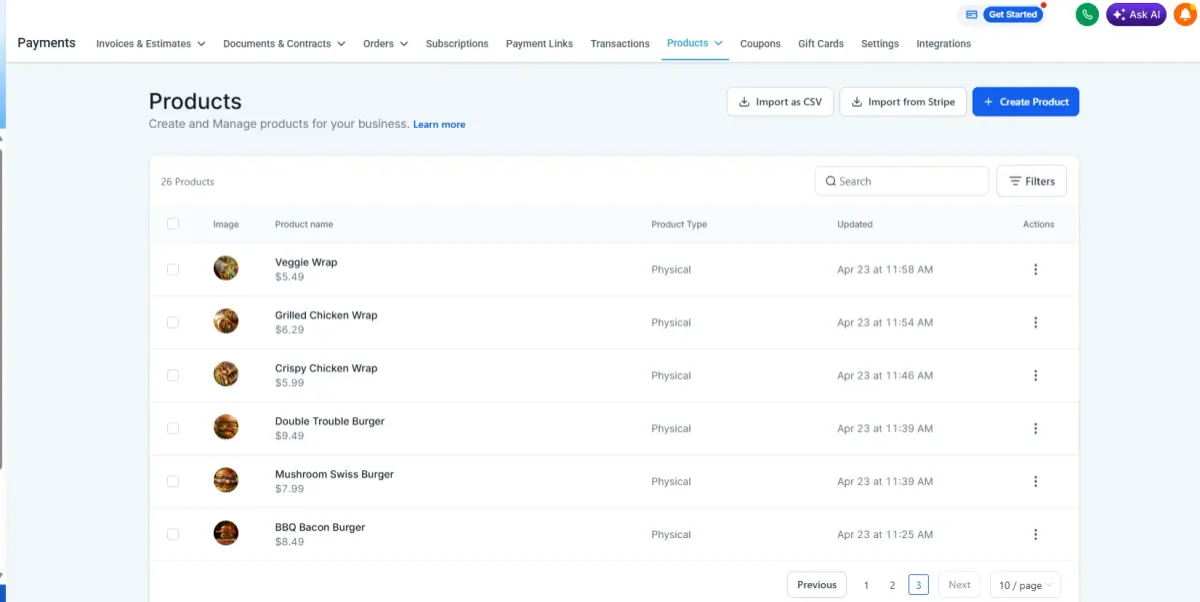Open actions menu for Veggie Wrap

tap(1035, 269)
